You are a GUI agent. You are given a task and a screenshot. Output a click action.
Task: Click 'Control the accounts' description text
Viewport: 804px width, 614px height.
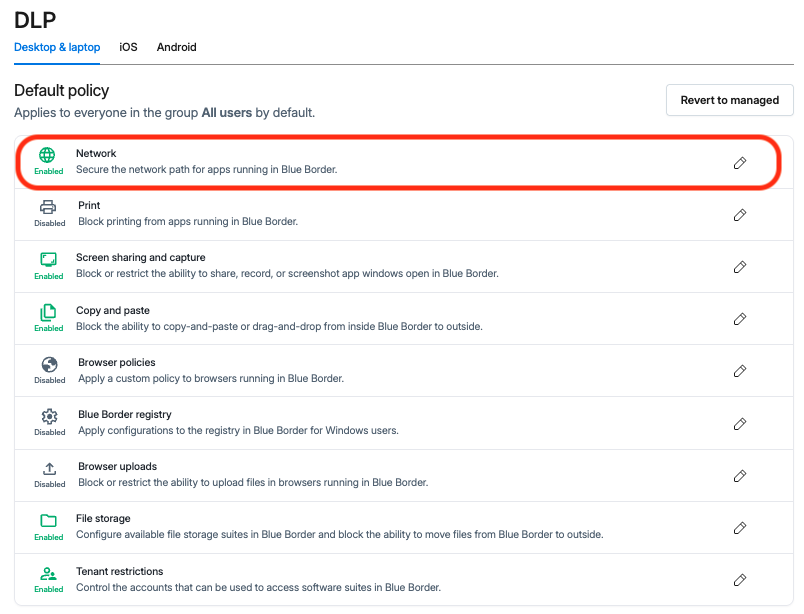coord(258,587)
